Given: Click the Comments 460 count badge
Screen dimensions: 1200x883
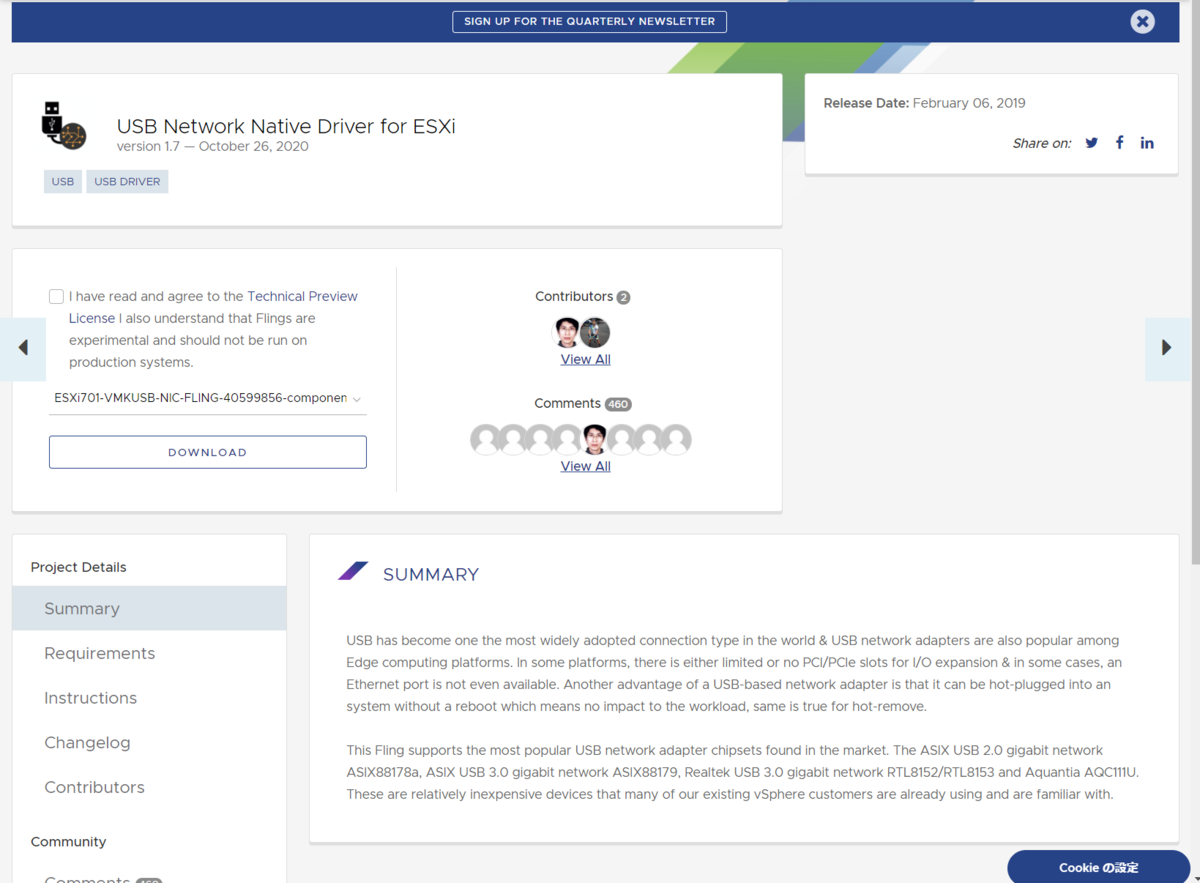Looking at the screenshot, I should tap(618, 404).
